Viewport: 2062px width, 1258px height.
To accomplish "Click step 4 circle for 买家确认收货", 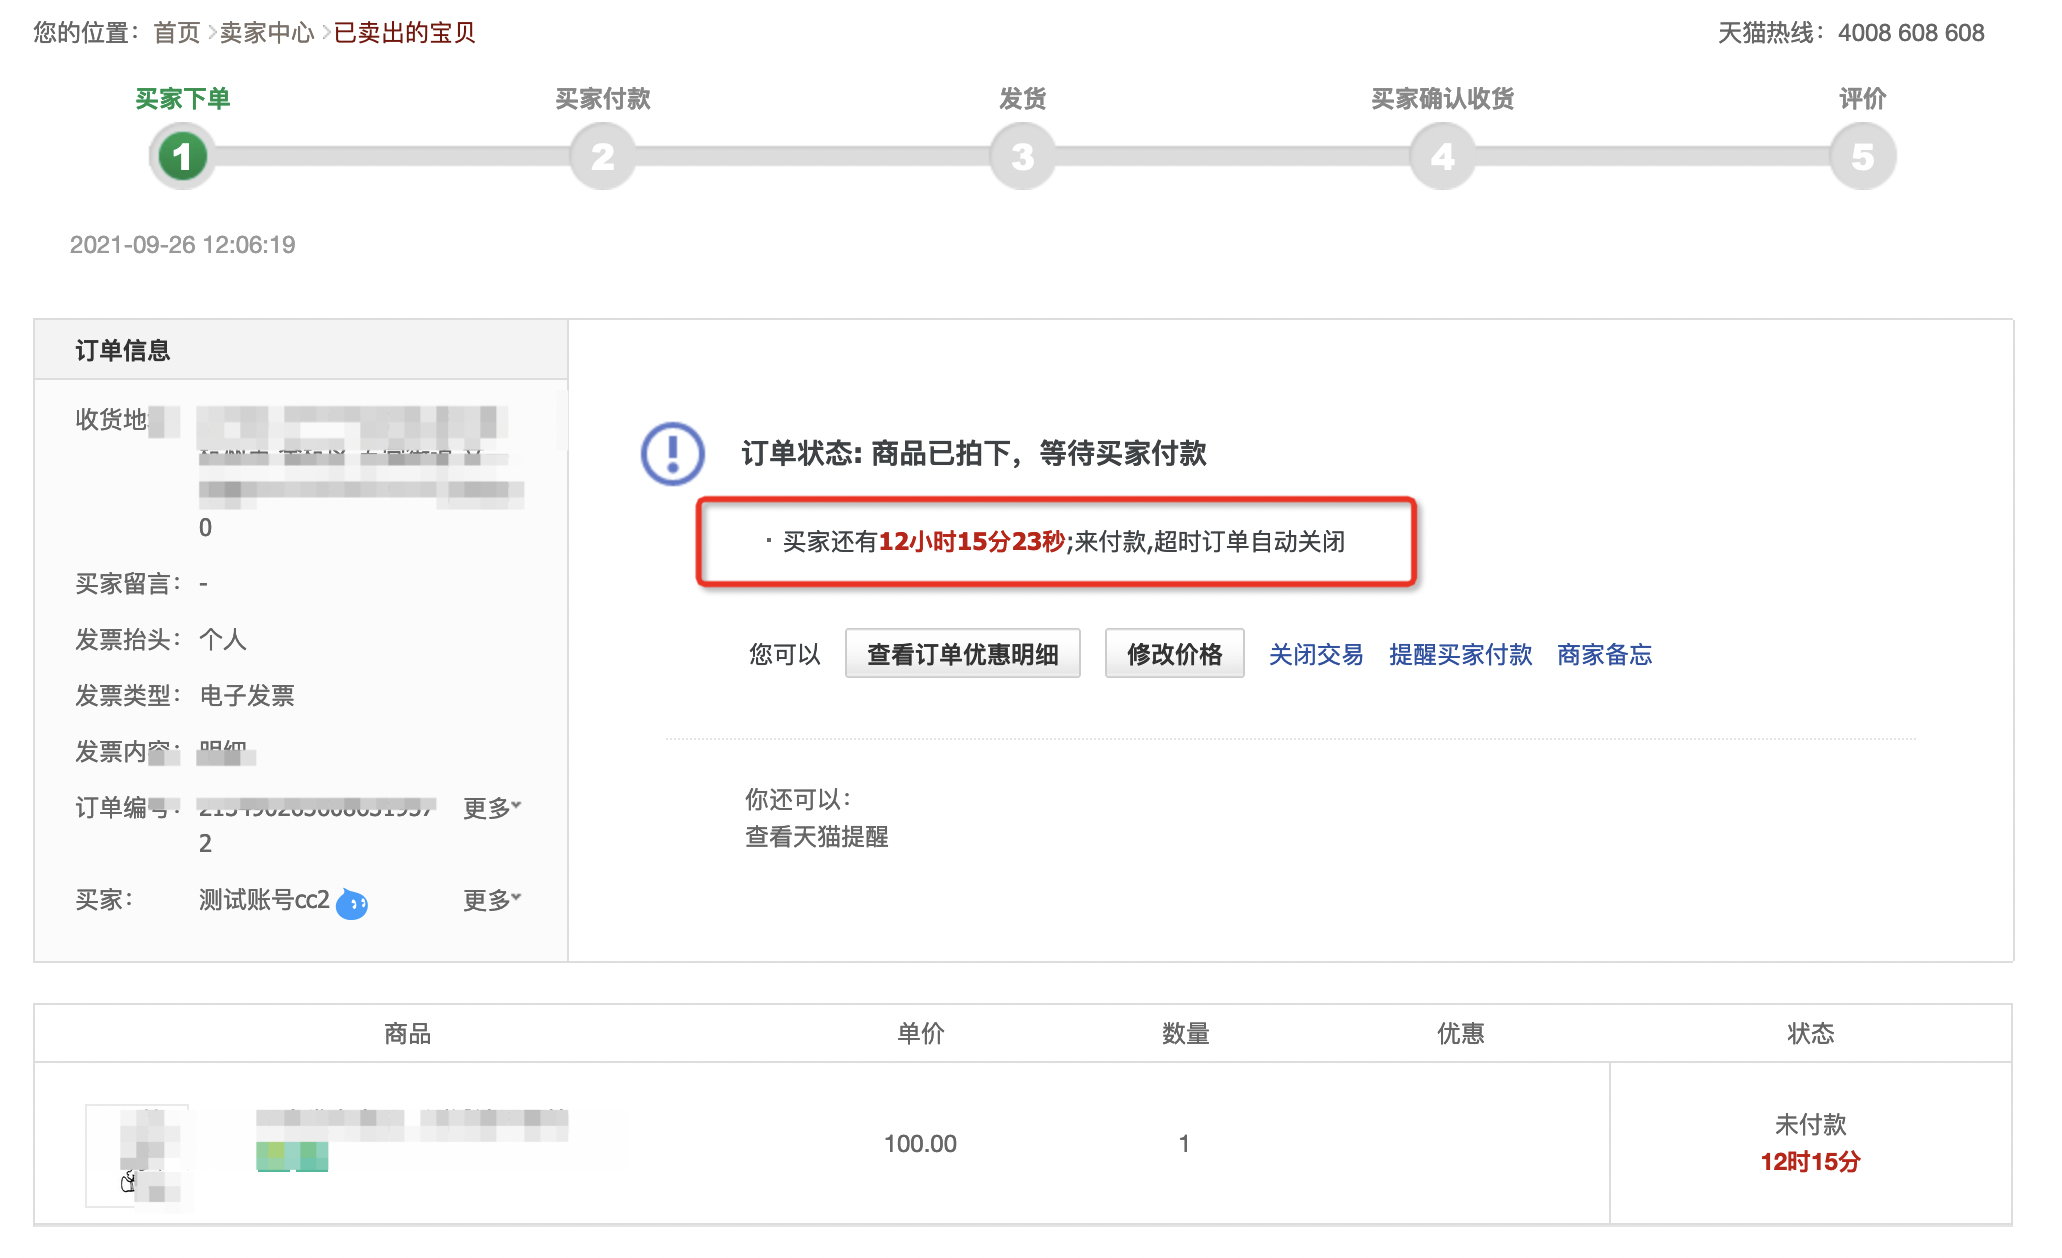I will coord(1442,156).
